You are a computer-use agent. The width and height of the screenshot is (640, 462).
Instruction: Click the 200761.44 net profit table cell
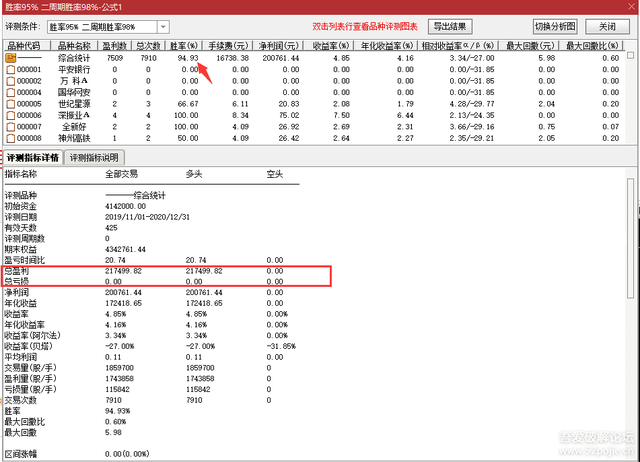pos(281,58)
